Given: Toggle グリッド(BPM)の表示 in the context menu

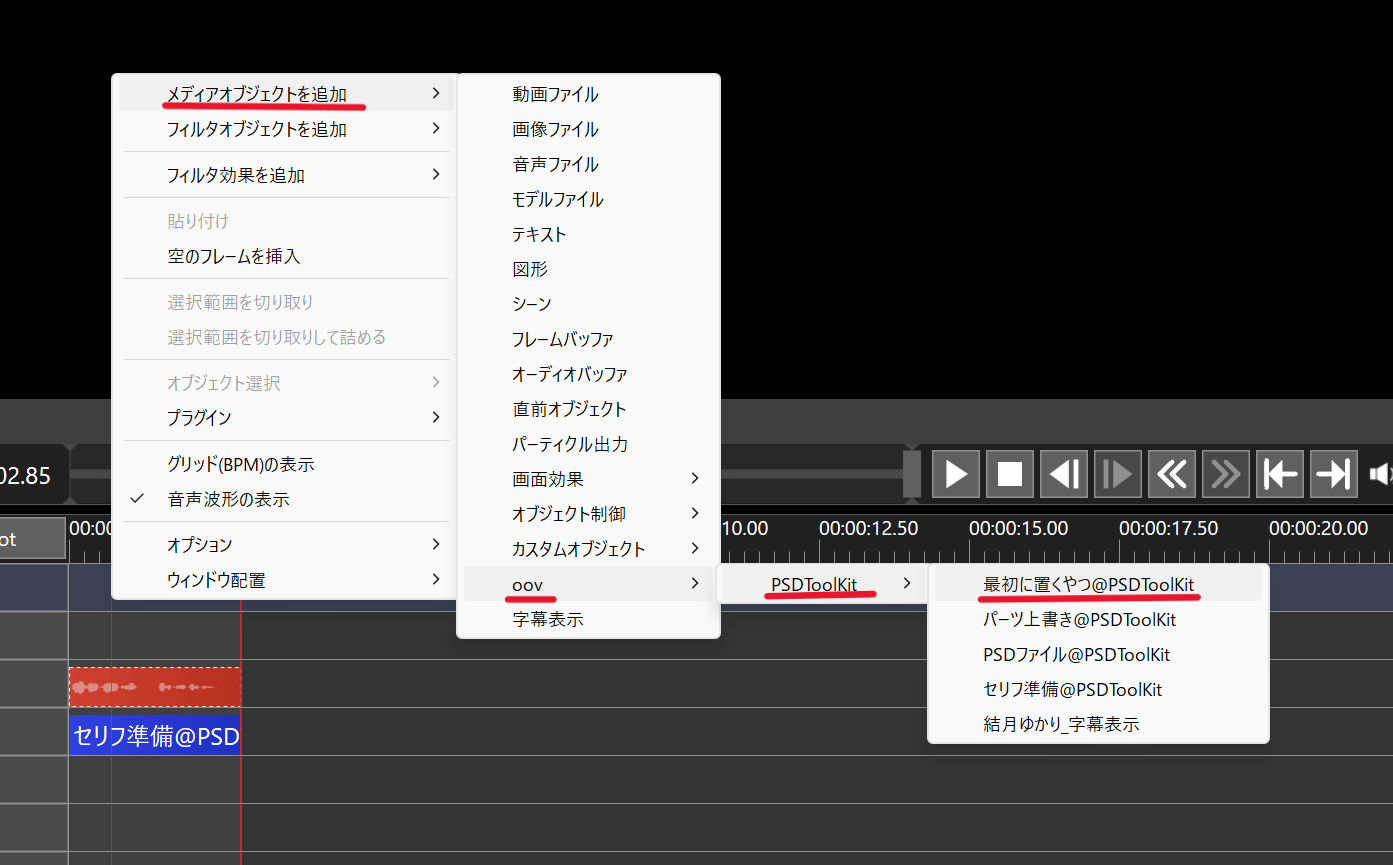Looking at the screenshot, I should [x=240, y=464].
